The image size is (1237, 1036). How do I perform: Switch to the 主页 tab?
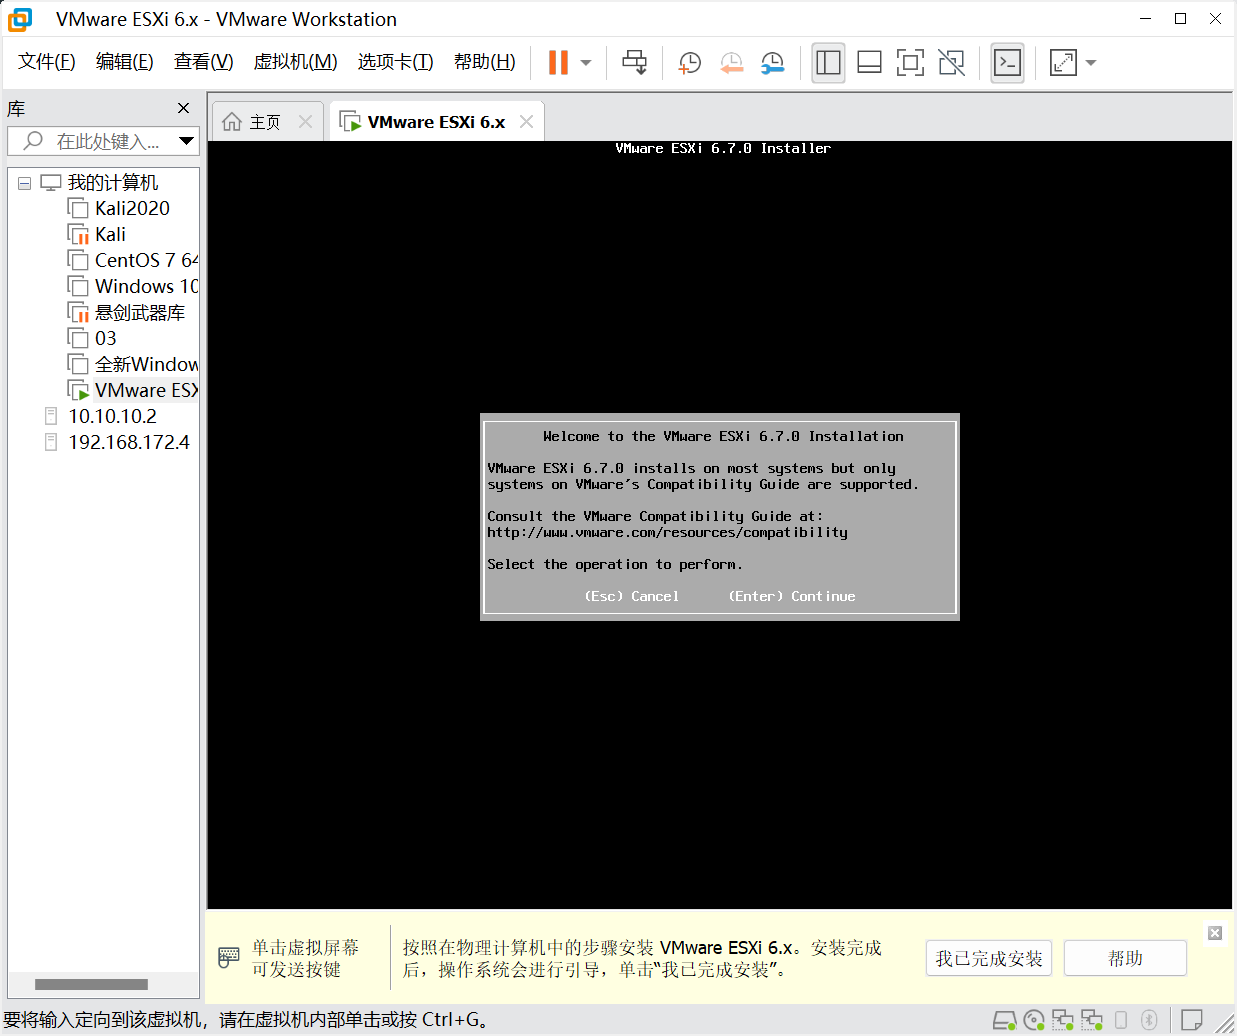tap(264, 122)
